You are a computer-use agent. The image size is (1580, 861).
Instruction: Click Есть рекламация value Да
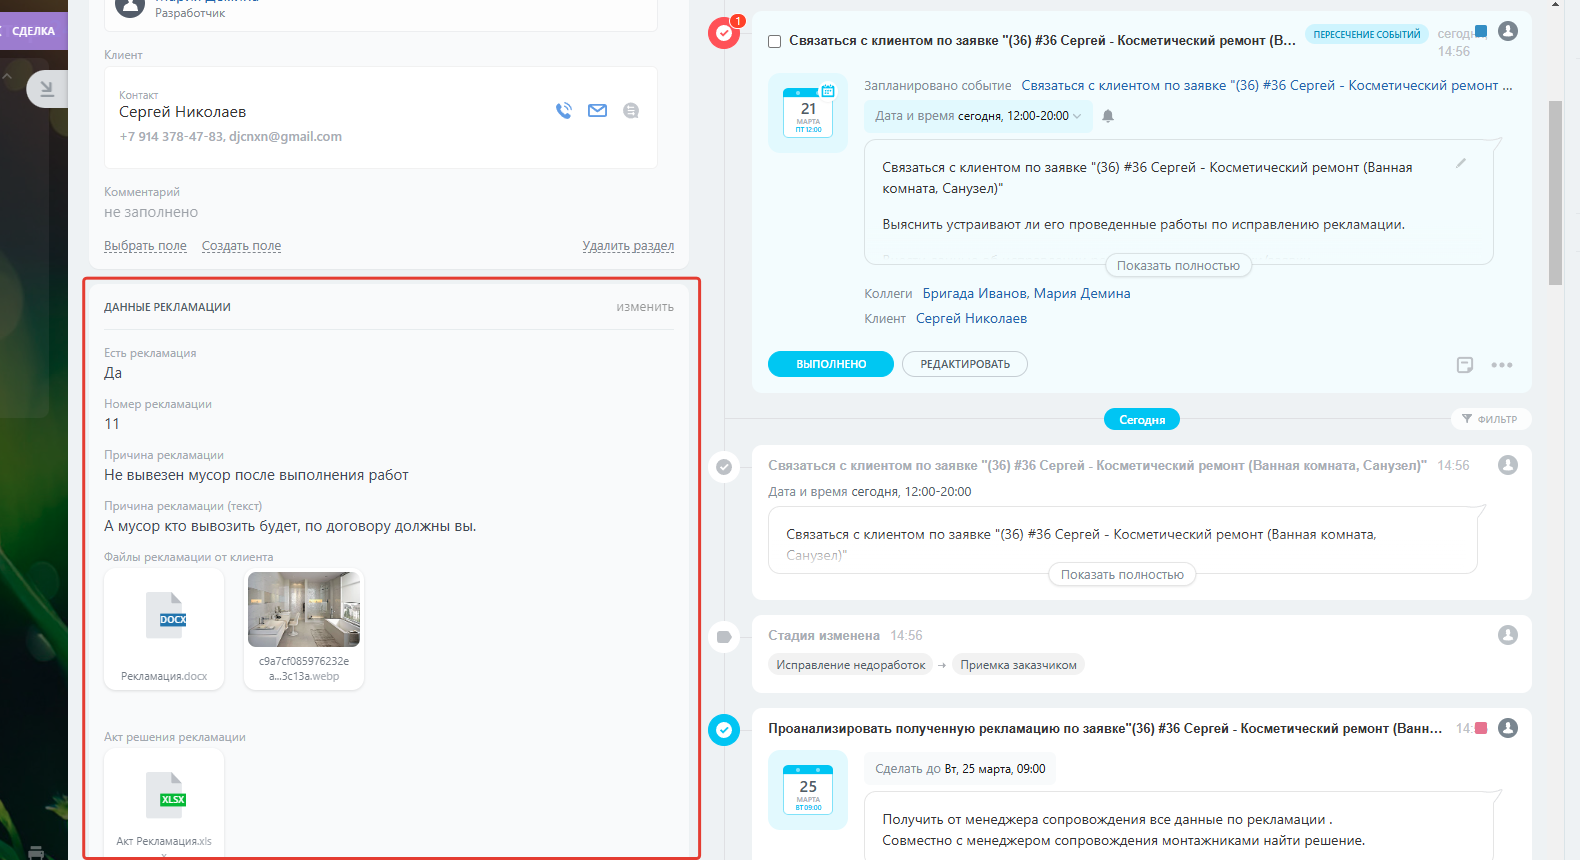pyautogui.click(x=113, y=373)
